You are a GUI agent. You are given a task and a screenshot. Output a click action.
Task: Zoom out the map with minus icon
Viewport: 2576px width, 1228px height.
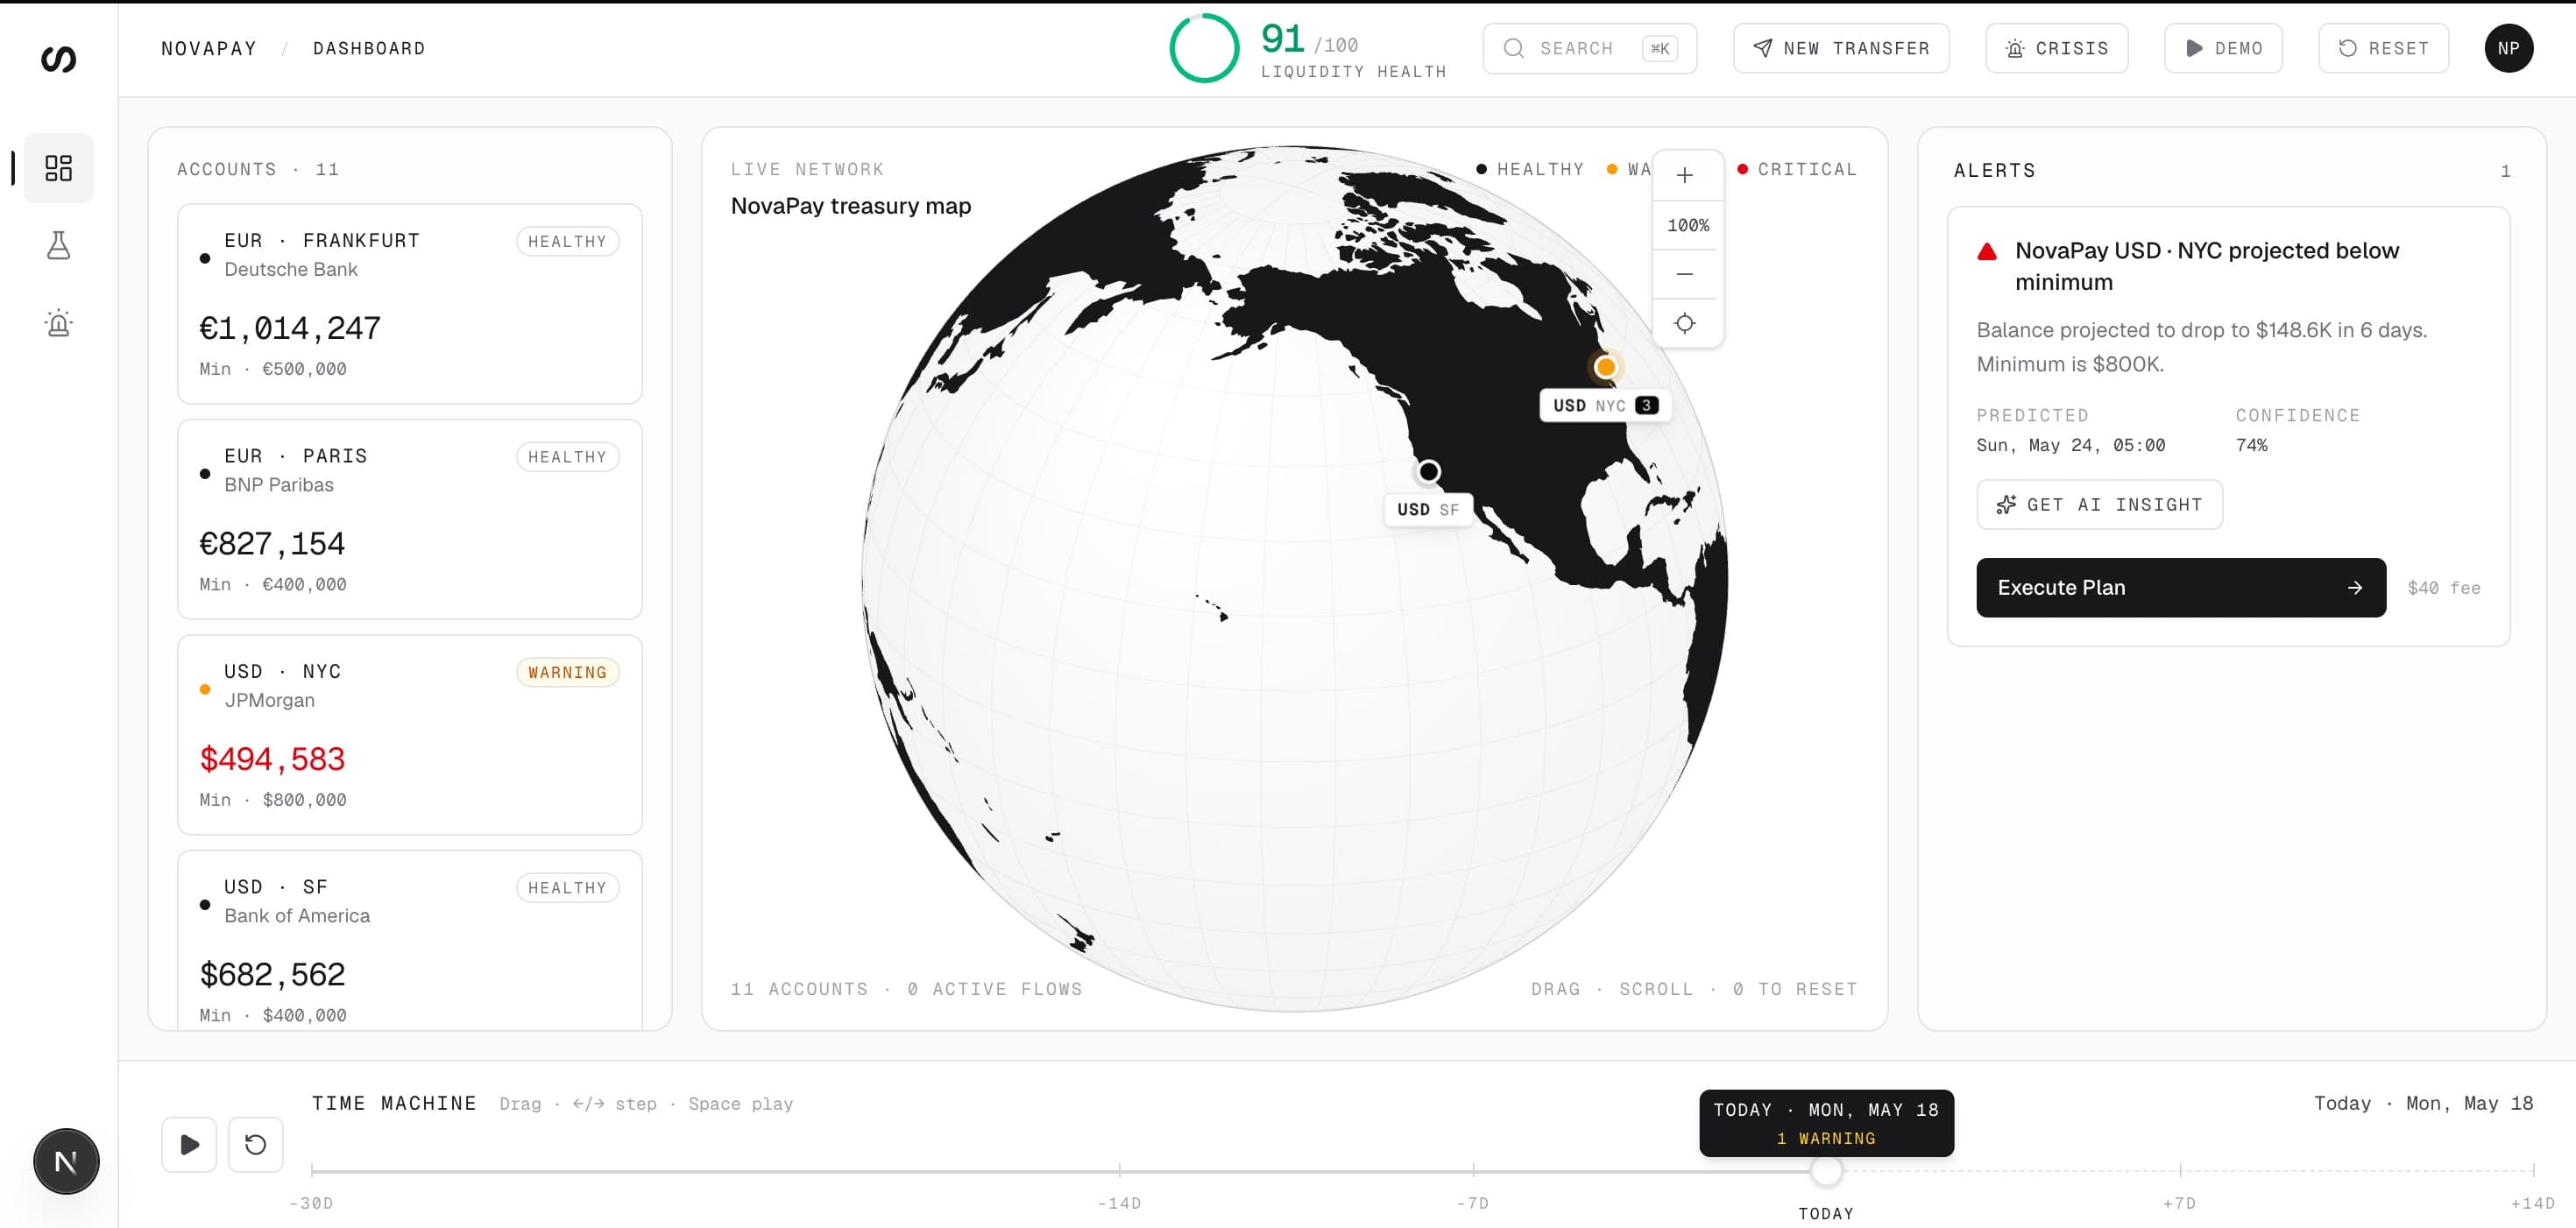click(1685, 274)
